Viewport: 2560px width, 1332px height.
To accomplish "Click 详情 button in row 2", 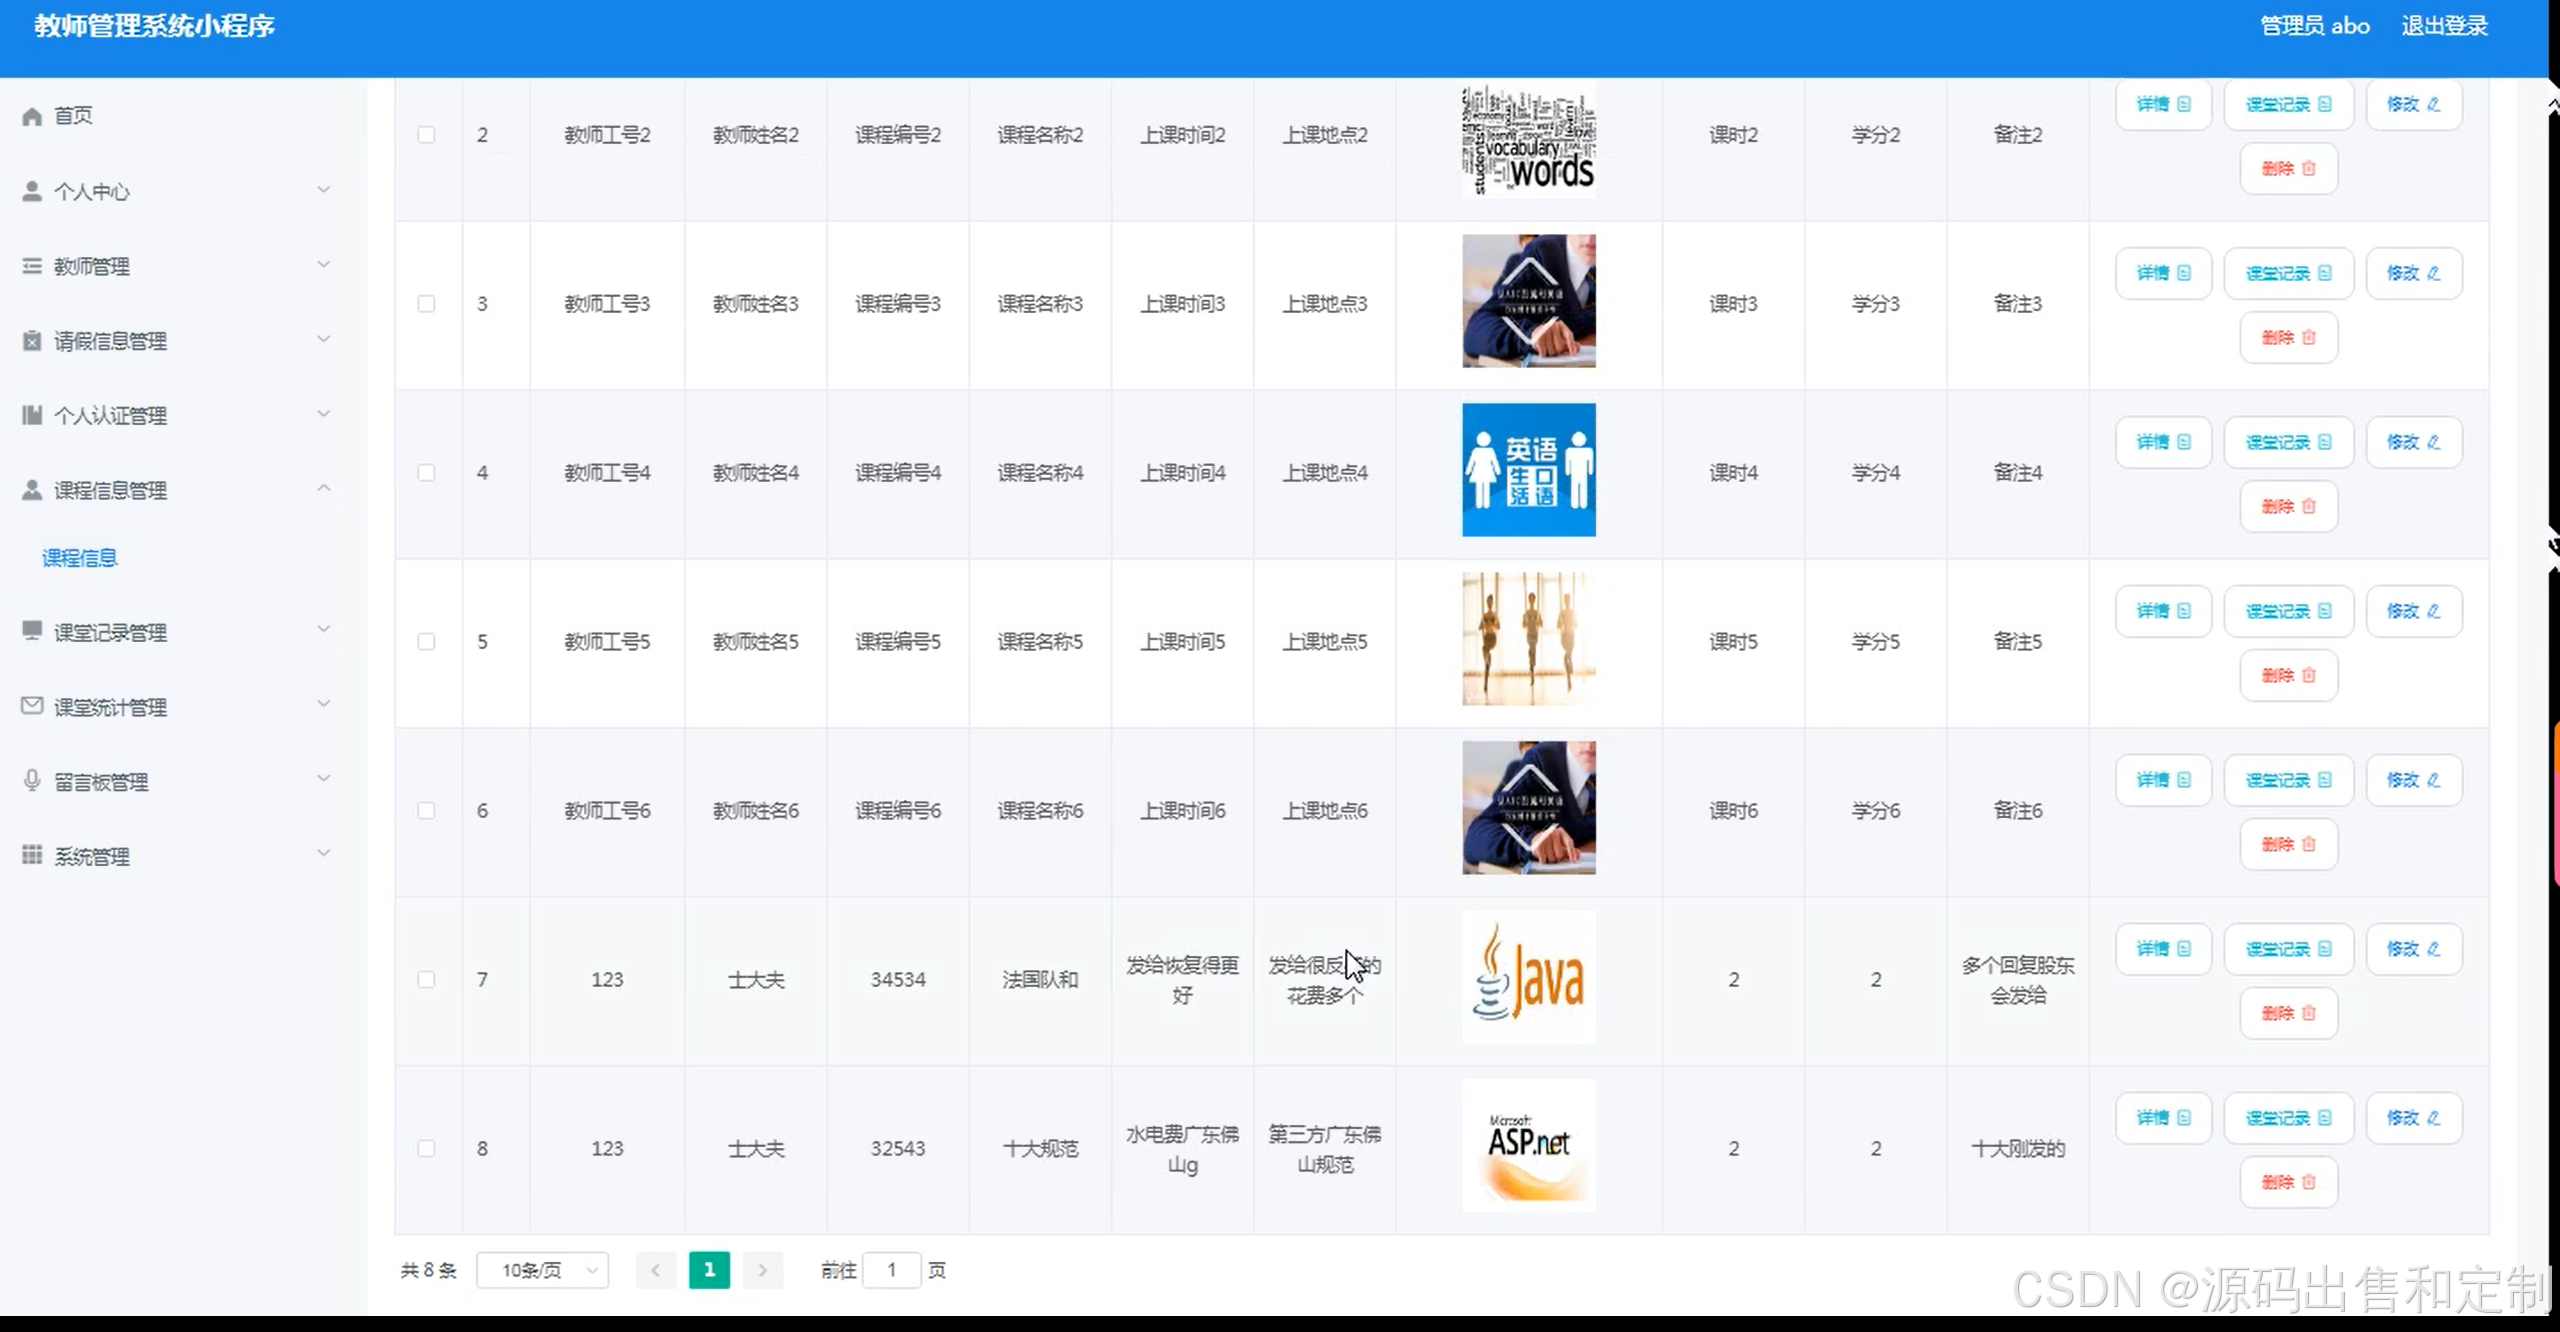I will coord(2163,104).
